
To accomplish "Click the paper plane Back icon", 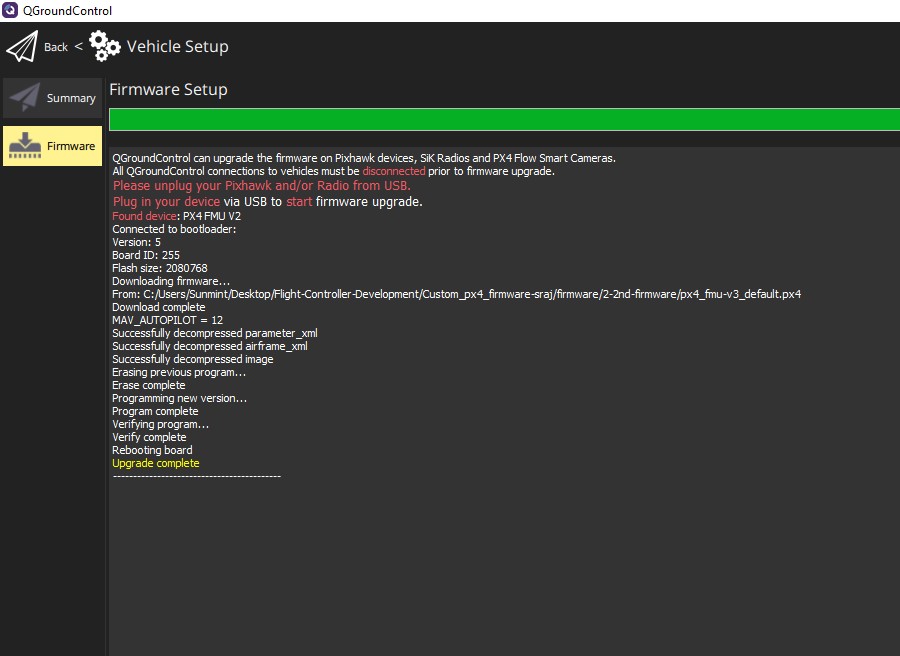I will (22, 46).
